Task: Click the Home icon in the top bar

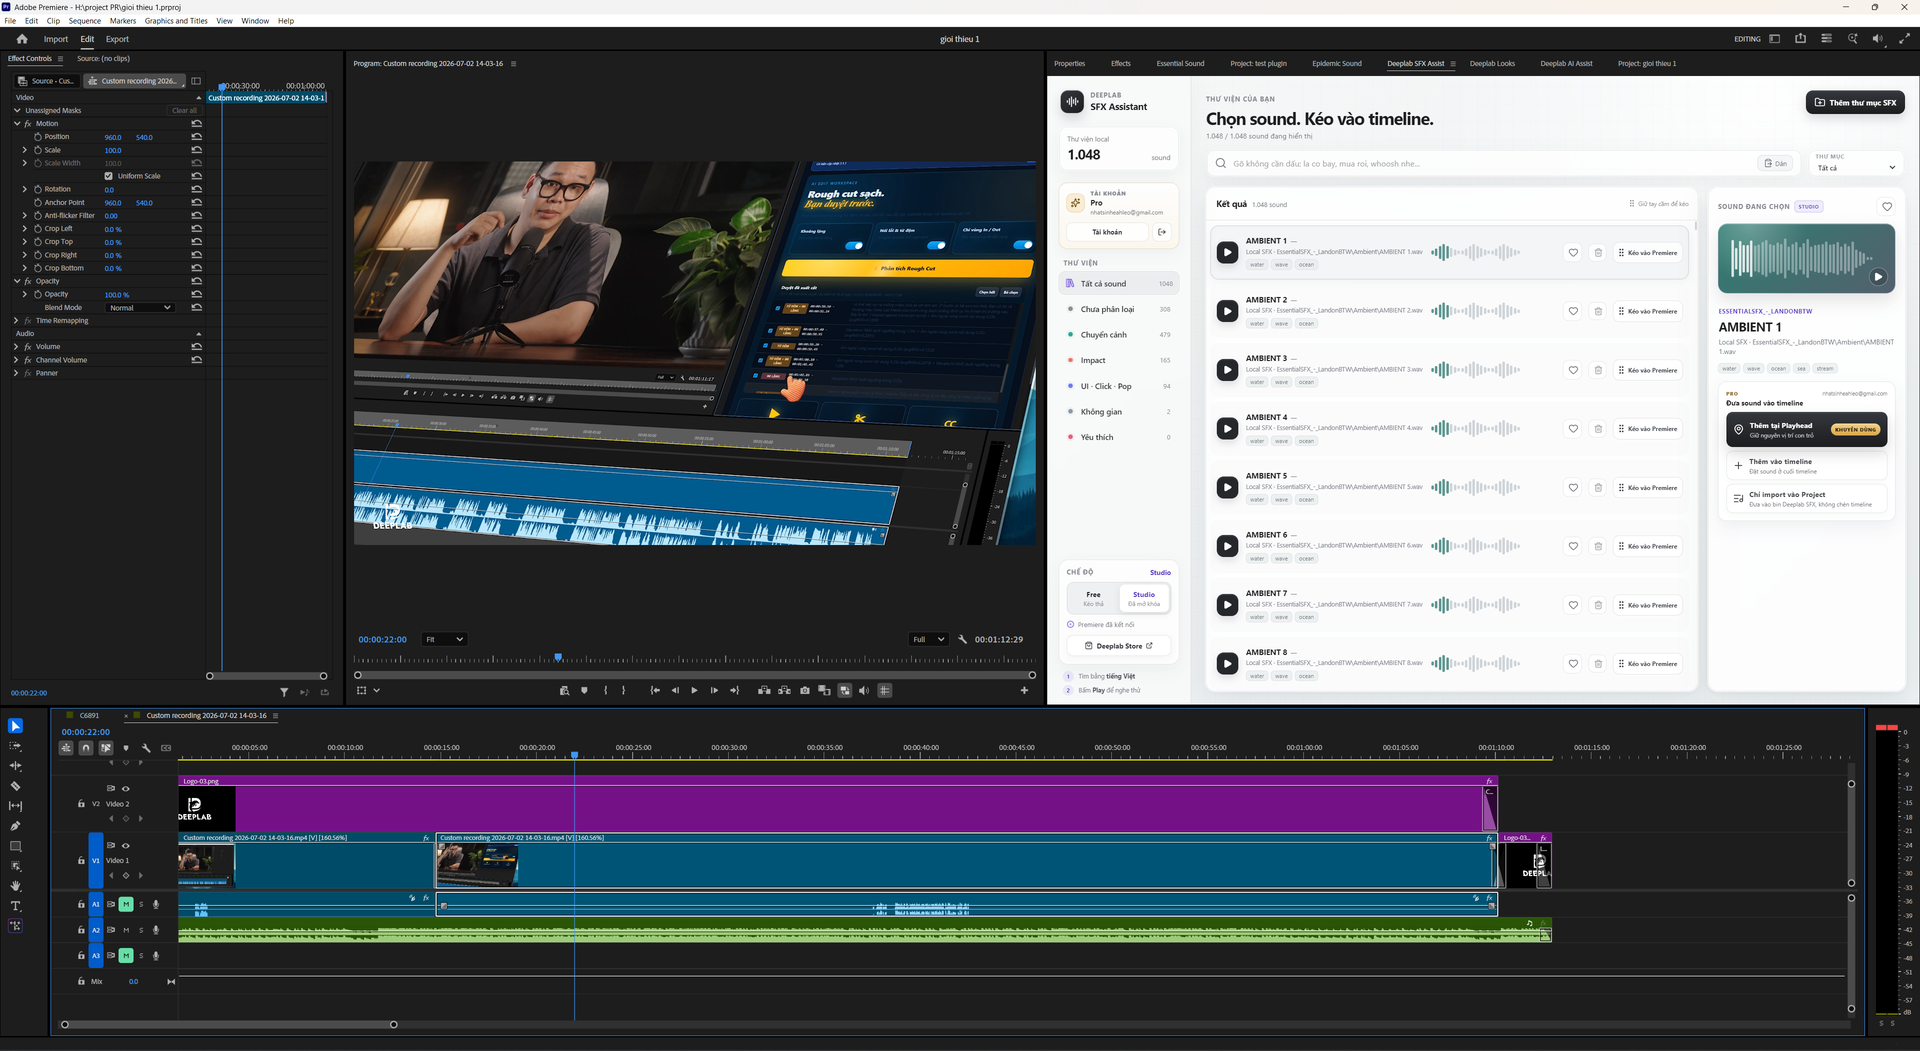Action: 22,39
